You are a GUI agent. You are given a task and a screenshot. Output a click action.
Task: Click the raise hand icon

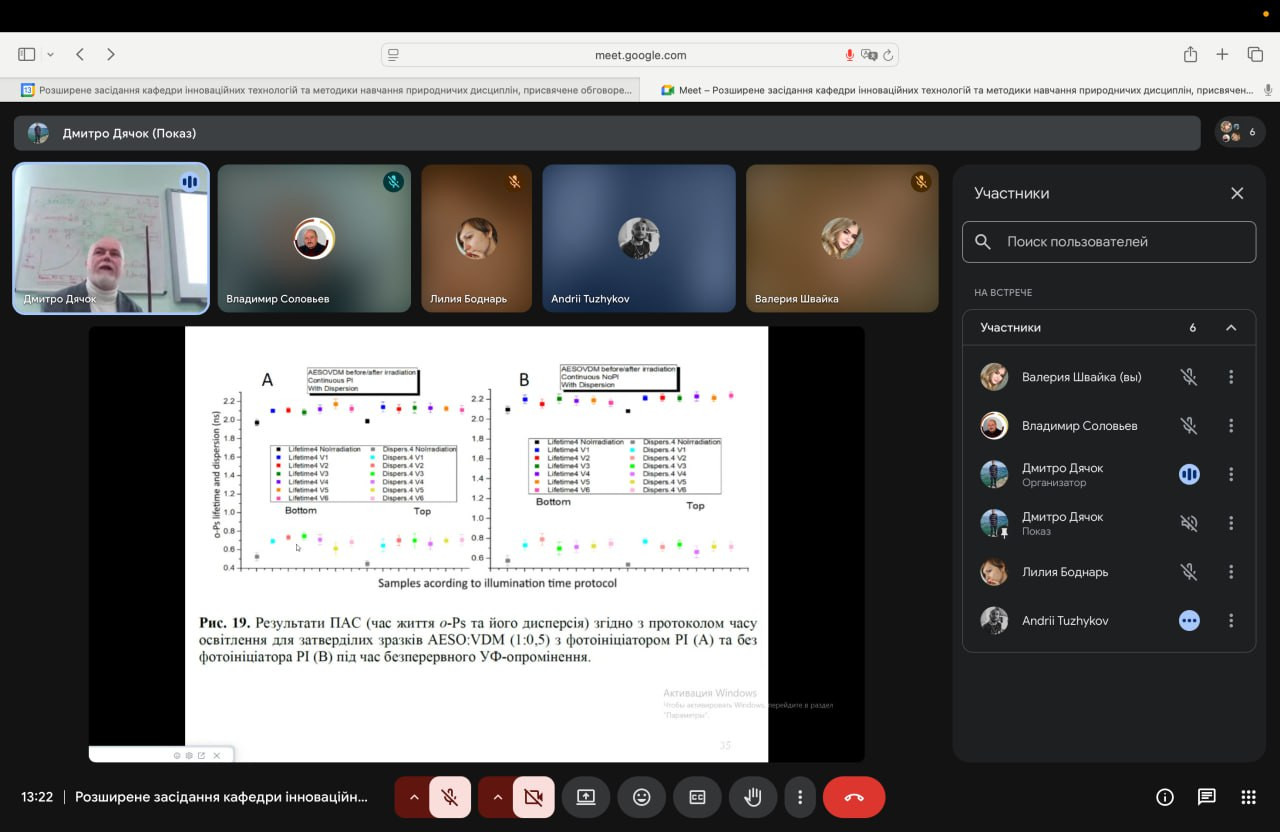coord(752,797)
